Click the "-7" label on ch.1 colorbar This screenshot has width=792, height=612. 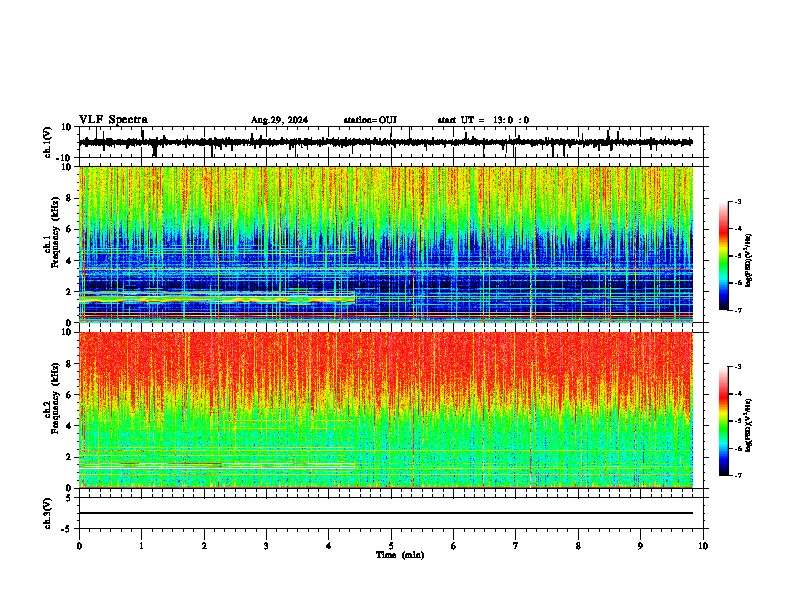tap(737, 310)
